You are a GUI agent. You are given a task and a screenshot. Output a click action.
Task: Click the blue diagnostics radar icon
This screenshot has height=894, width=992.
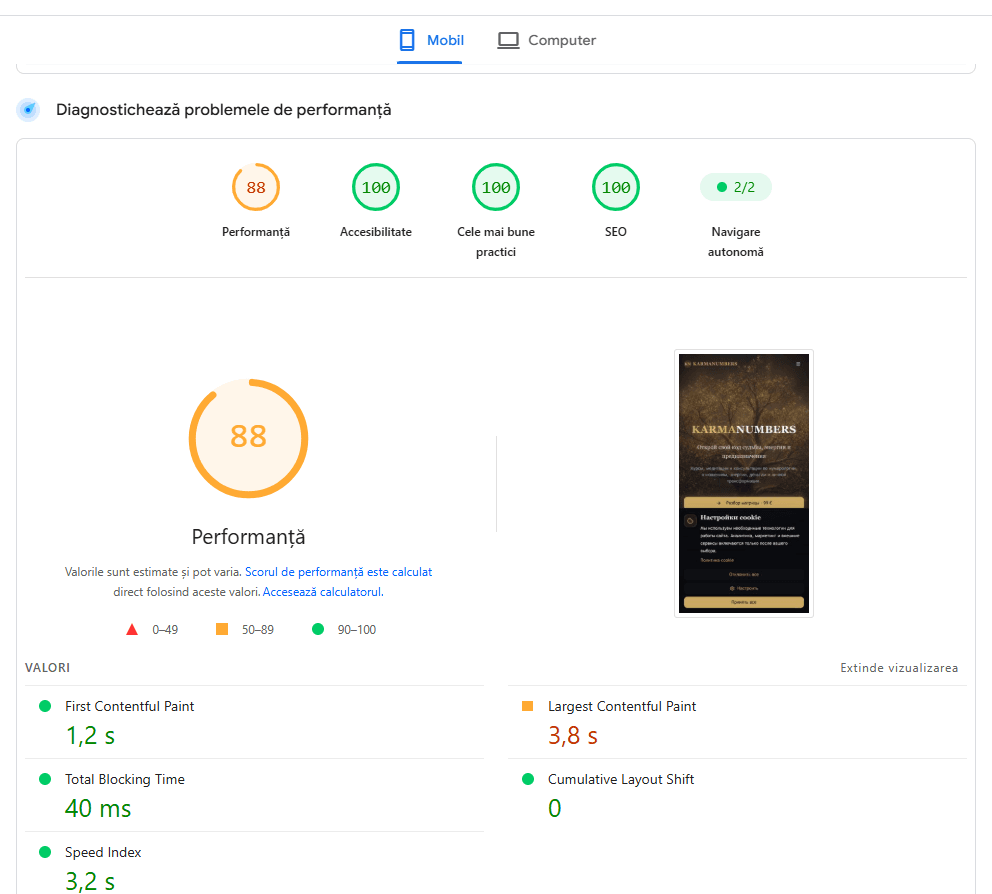[28, 109]
